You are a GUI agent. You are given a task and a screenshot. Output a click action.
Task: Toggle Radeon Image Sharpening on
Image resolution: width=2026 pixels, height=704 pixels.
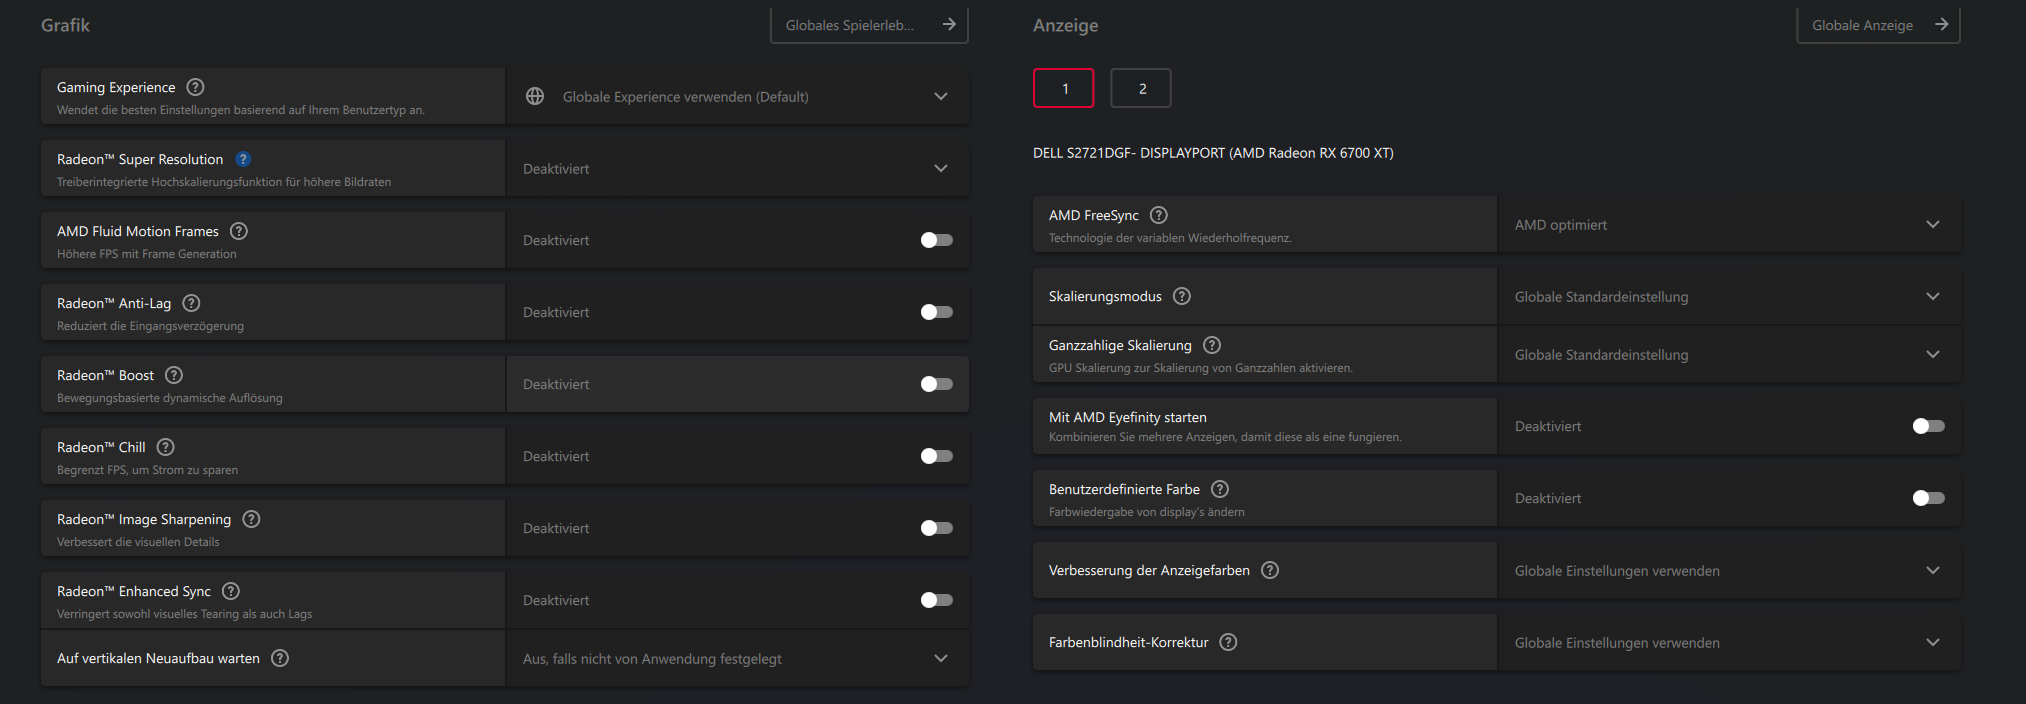coord(937,528)
